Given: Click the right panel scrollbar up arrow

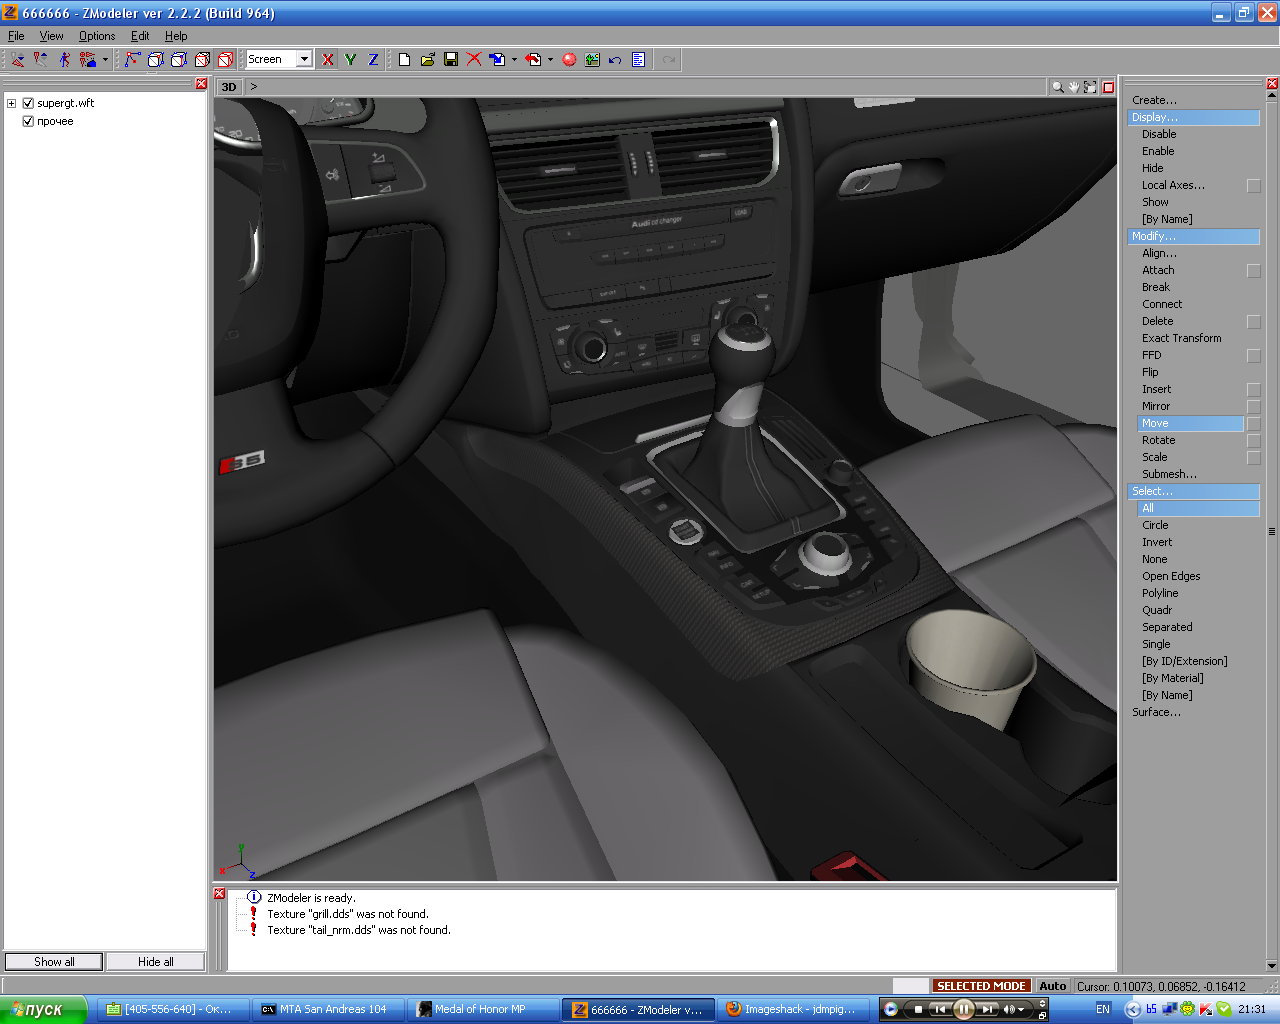Looking at the screenshot, I should 1272,97.
